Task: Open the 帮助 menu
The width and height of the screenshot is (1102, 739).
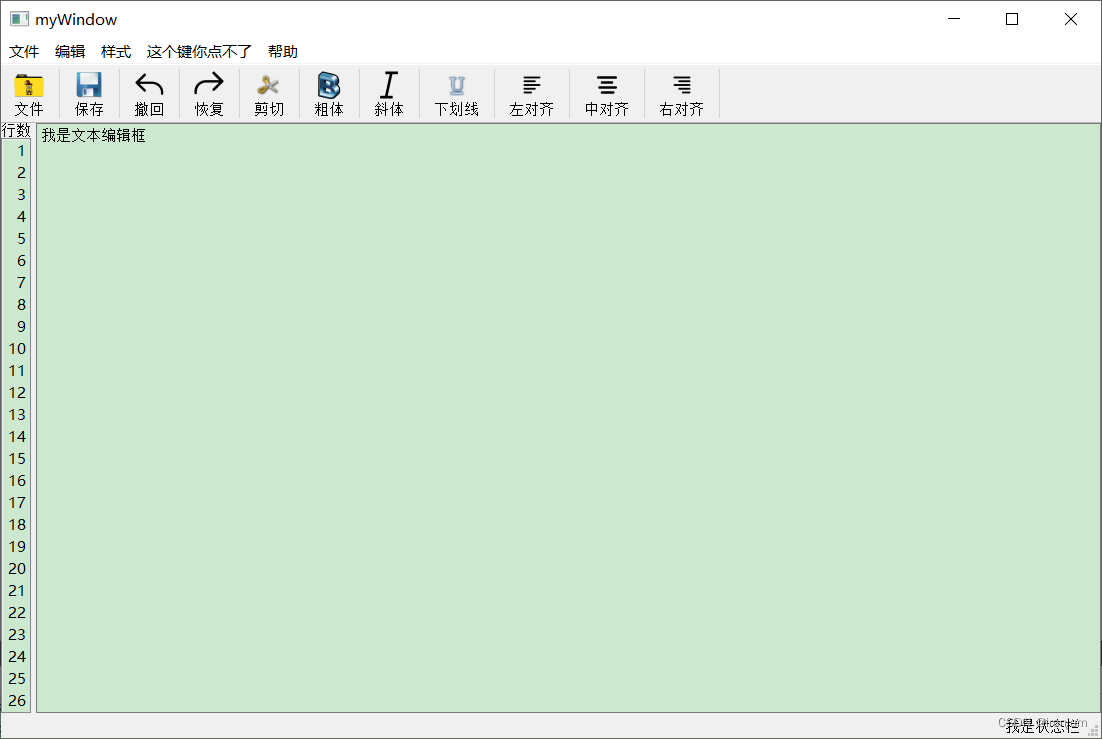Action: (283, 51)
